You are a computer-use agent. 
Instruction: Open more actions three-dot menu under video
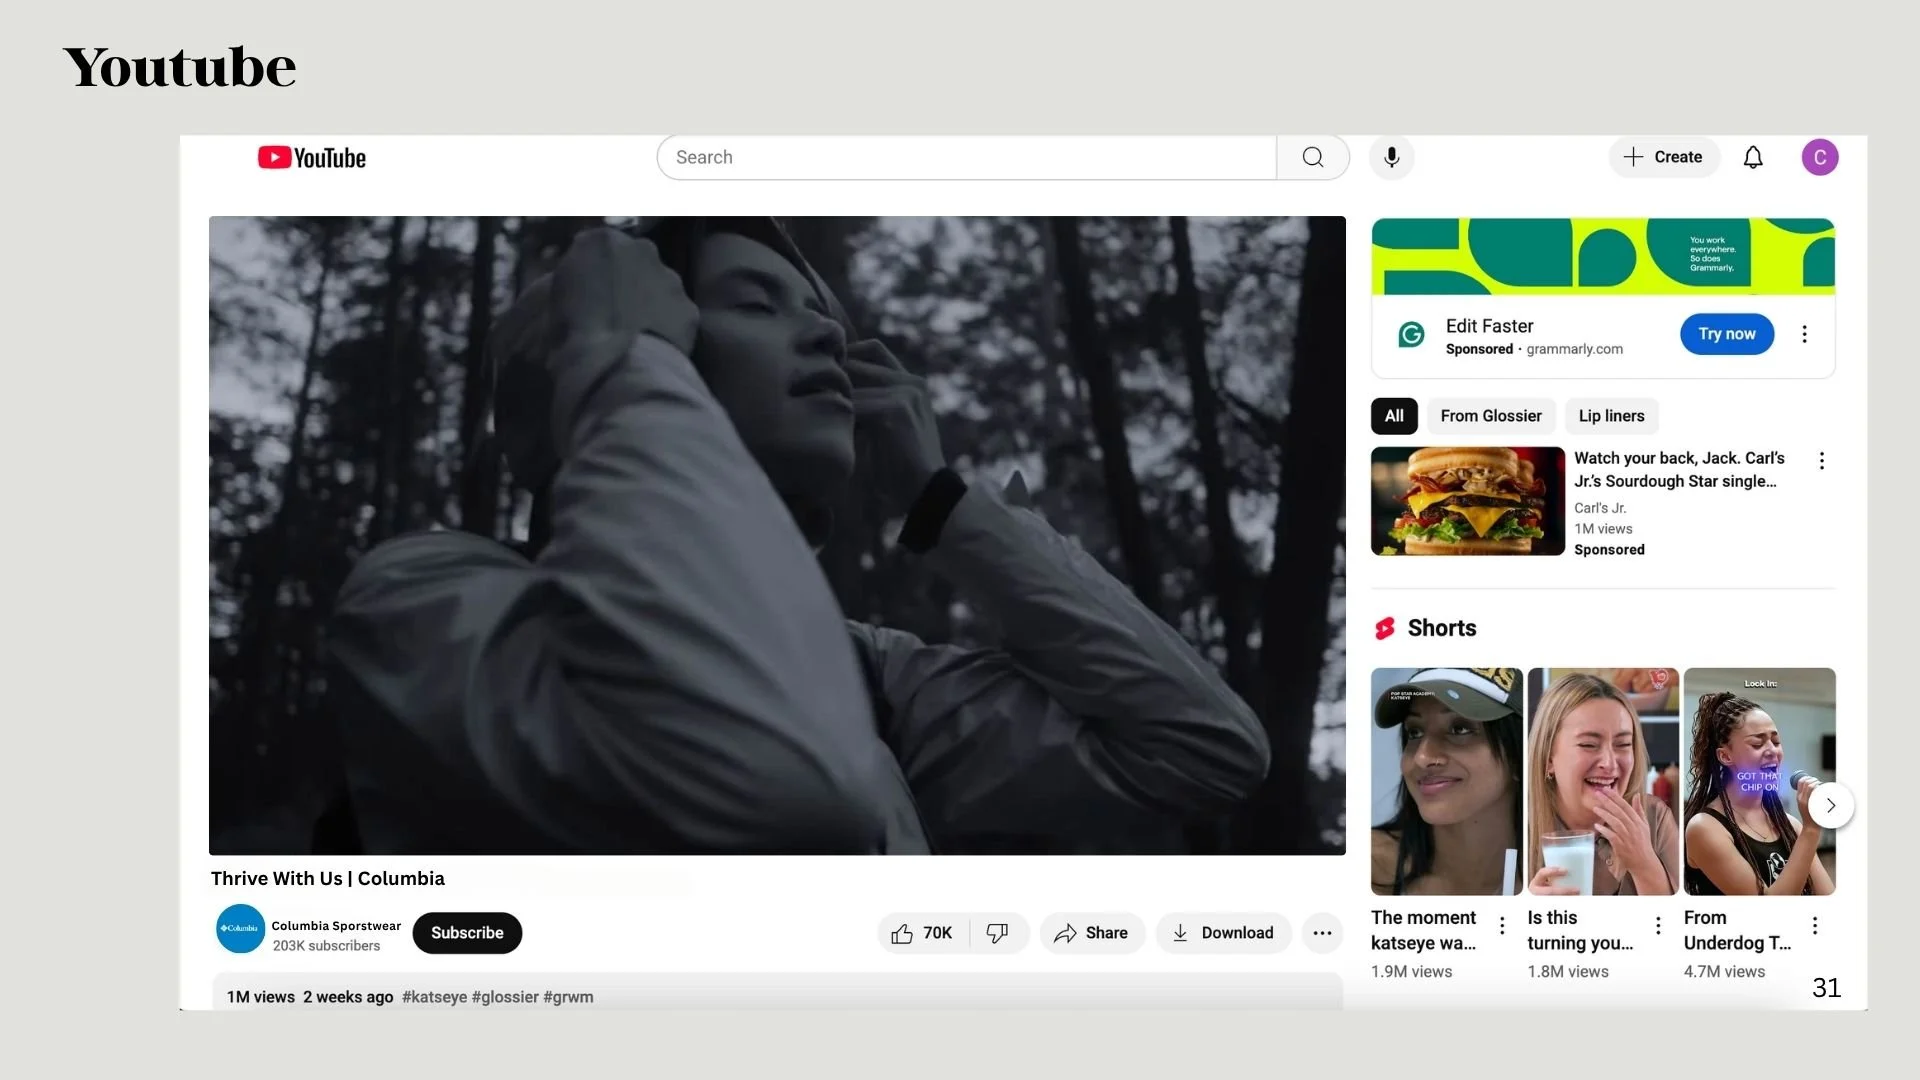tap(1322, 933)
